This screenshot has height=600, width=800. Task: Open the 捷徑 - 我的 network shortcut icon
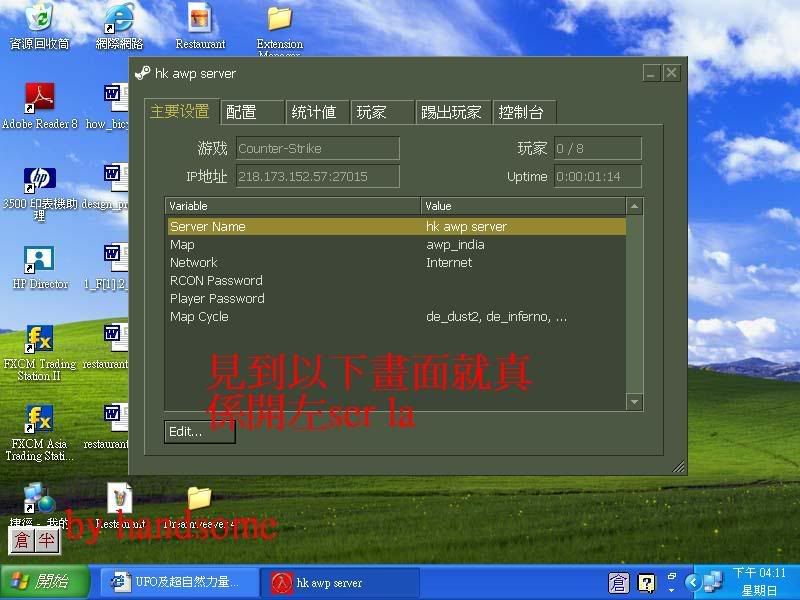pyautogui.click(x=39, y=498)
